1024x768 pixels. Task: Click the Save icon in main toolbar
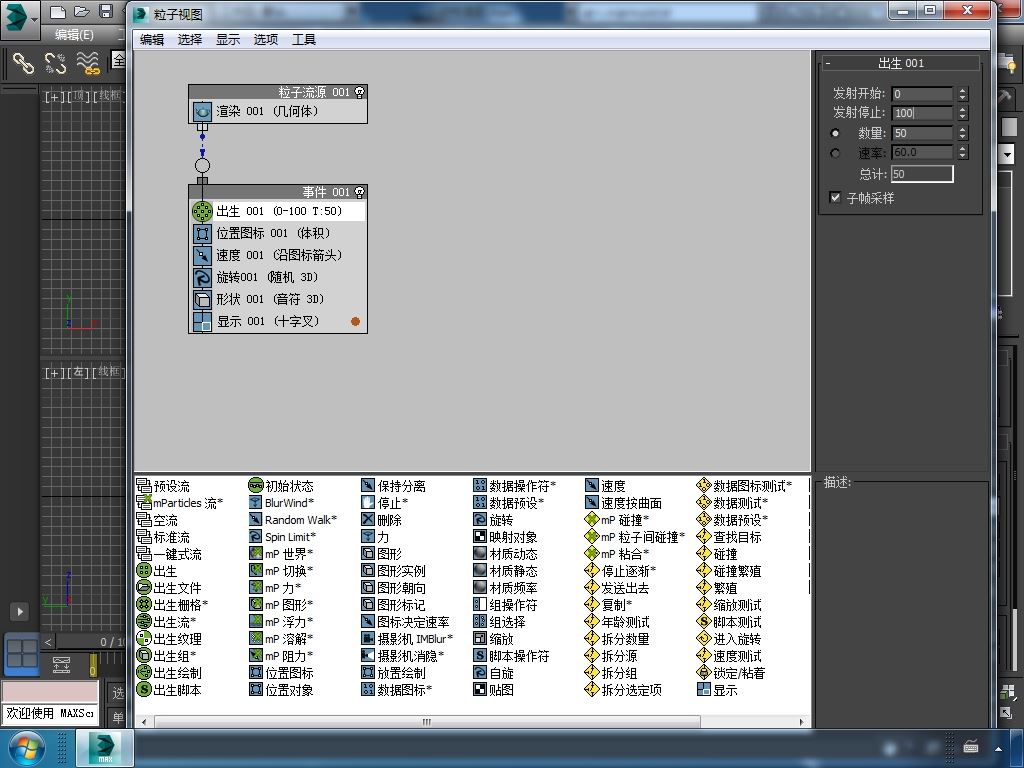tap(105, 10)
